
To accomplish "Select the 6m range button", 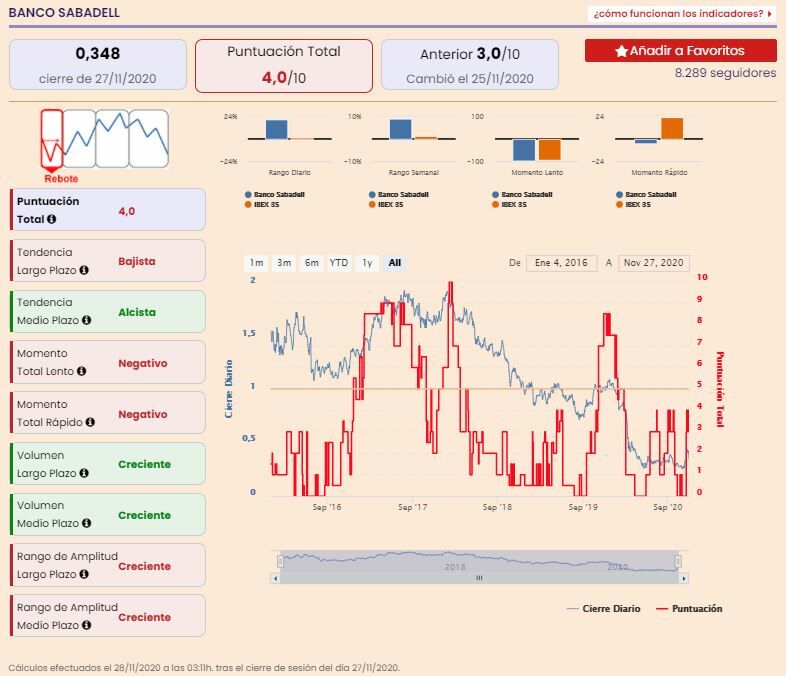I will click(x=312, y=263).
